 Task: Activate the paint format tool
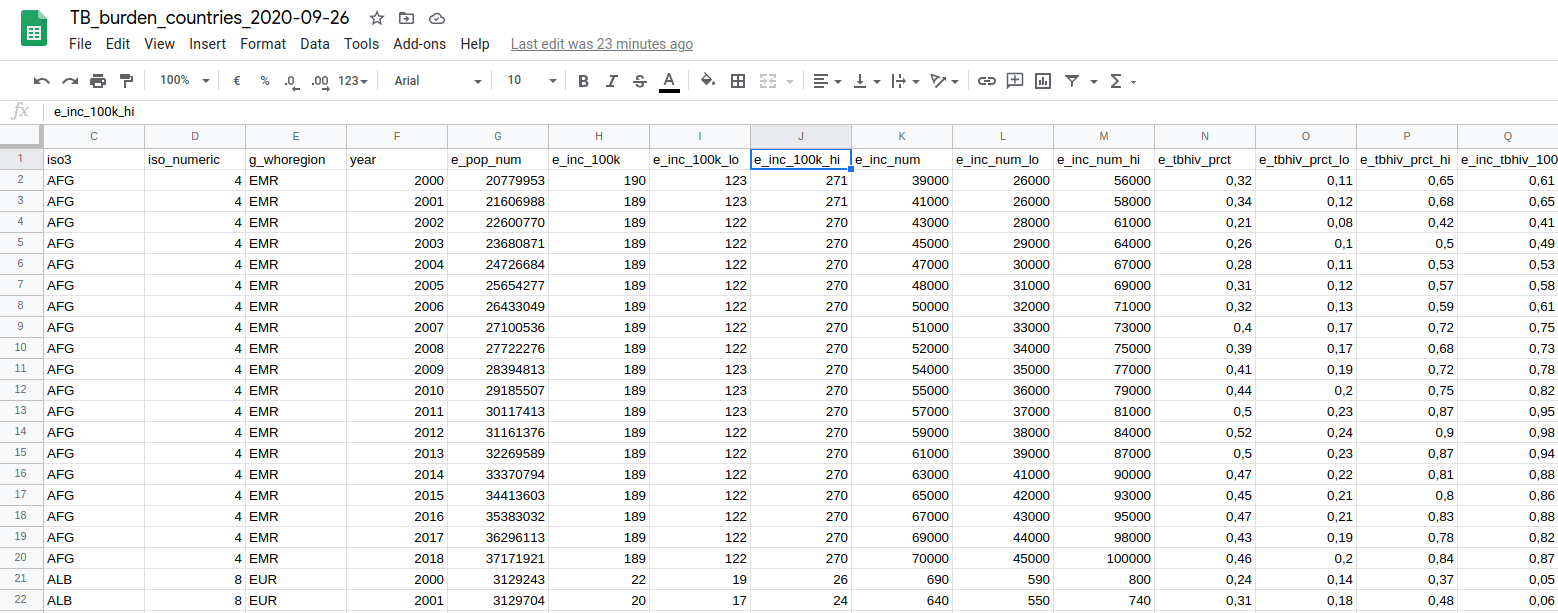(x=126, y=81)
